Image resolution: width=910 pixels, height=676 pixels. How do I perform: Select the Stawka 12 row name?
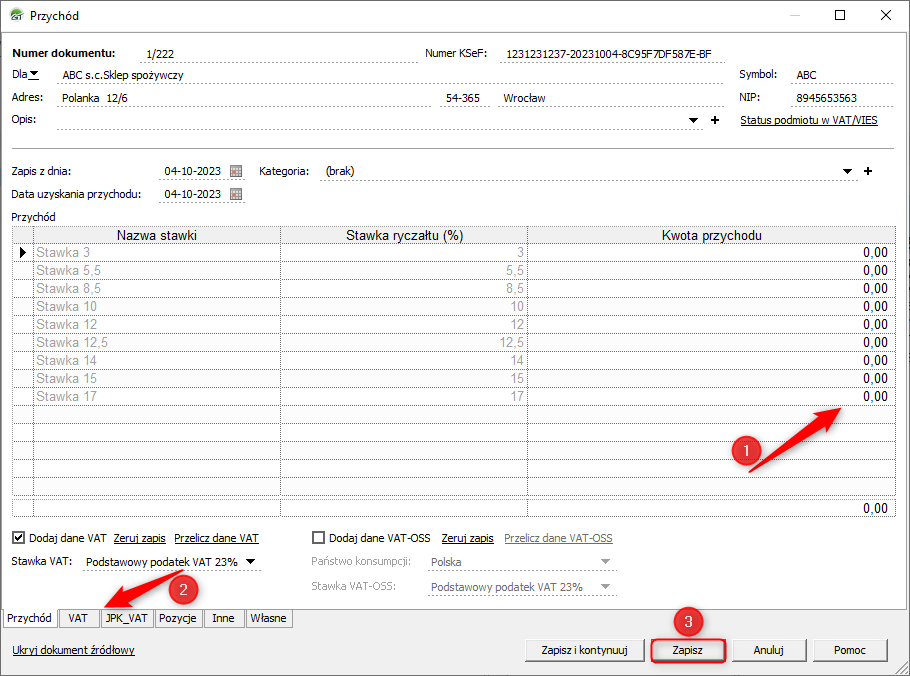pyautogui.click(x=157, y=324)
